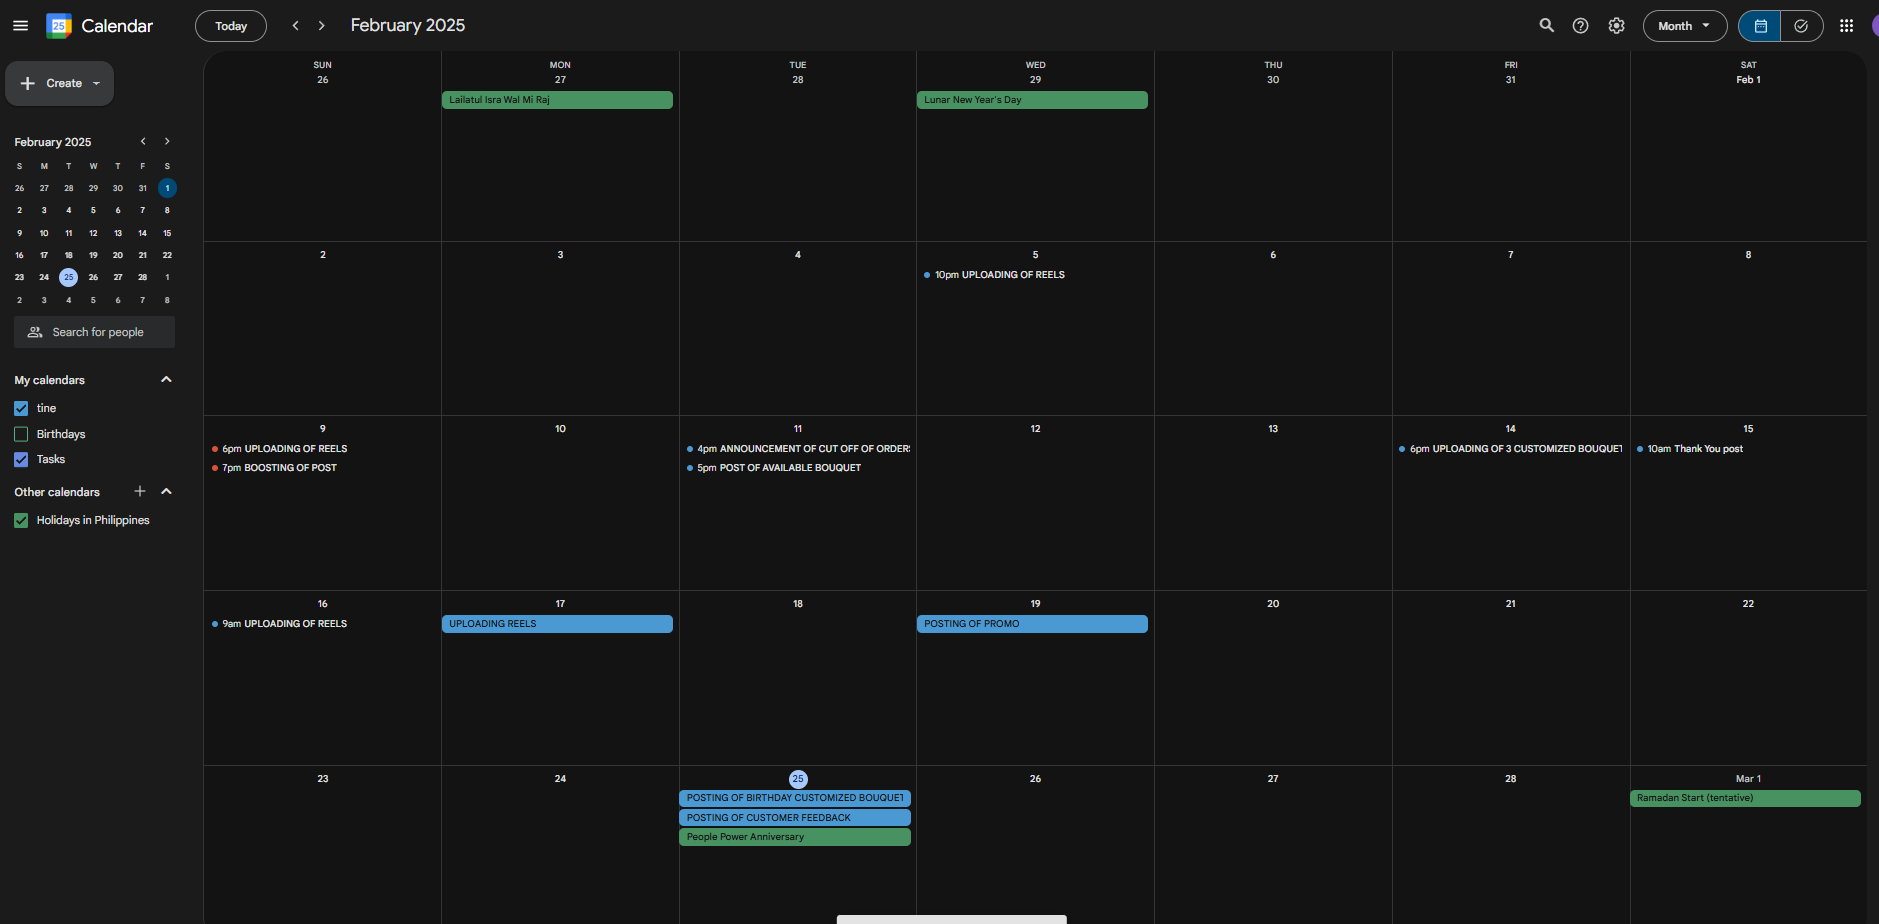The width and height of the screenshot is (1879, 924).
Task: Collapse the My calendars section
Action: [166, 380]
